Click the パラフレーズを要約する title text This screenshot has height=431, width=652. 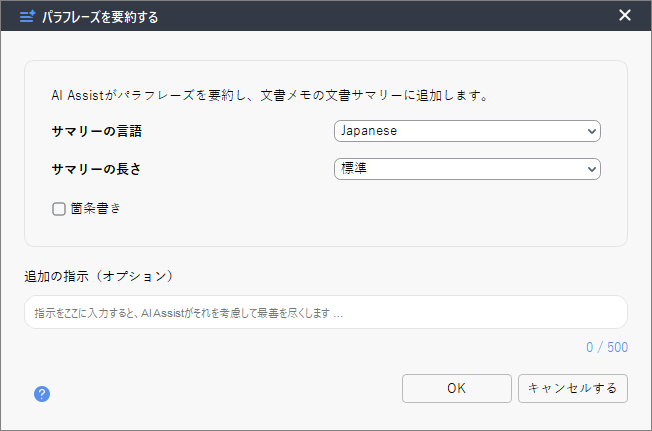click(100, 17)
